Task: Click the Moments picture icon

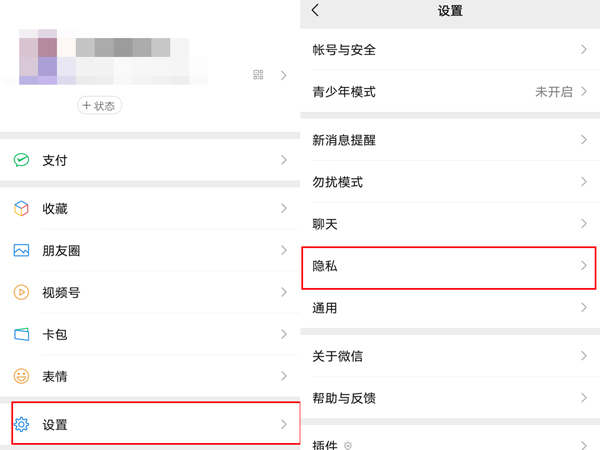Action: point(21,251)
